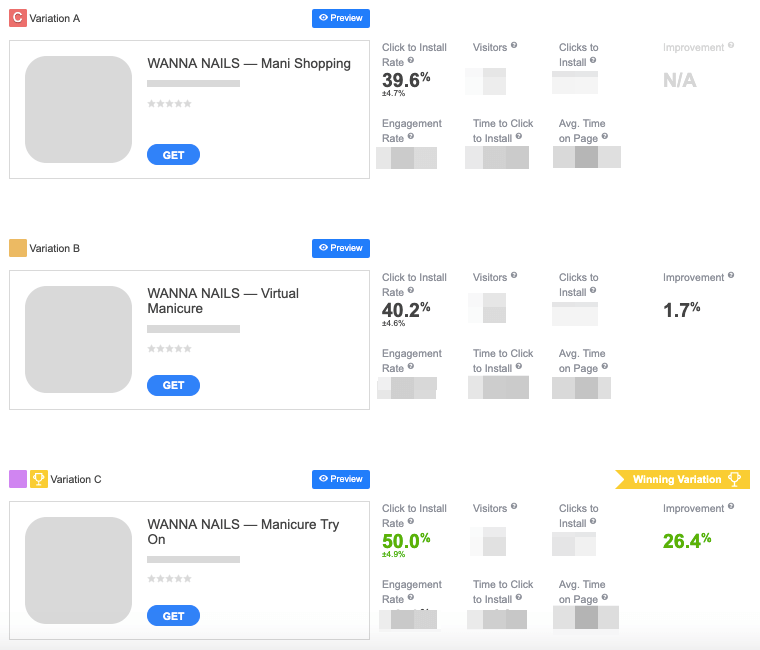The height and width of the screenshot is (650, 760).
Task: Click GET button in Mani Shopping card
Action: coord(173,155)
